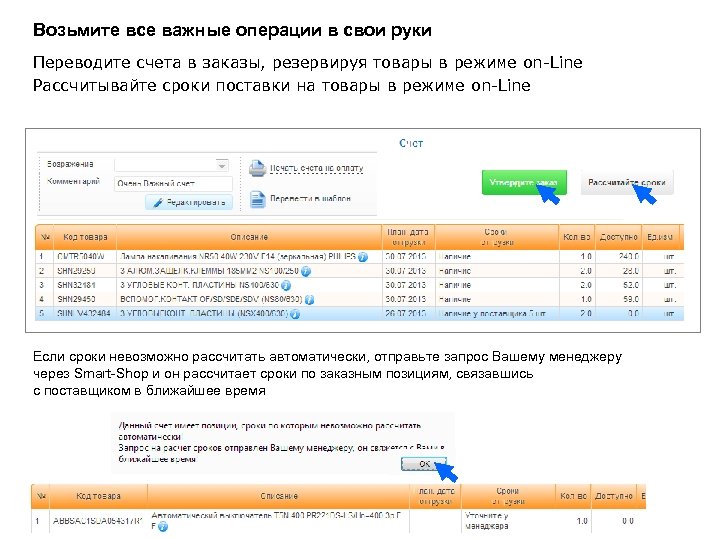Open info icon in highlighted row 5
The width and height of the screenshot is (720, 540).
click(295, 314)
